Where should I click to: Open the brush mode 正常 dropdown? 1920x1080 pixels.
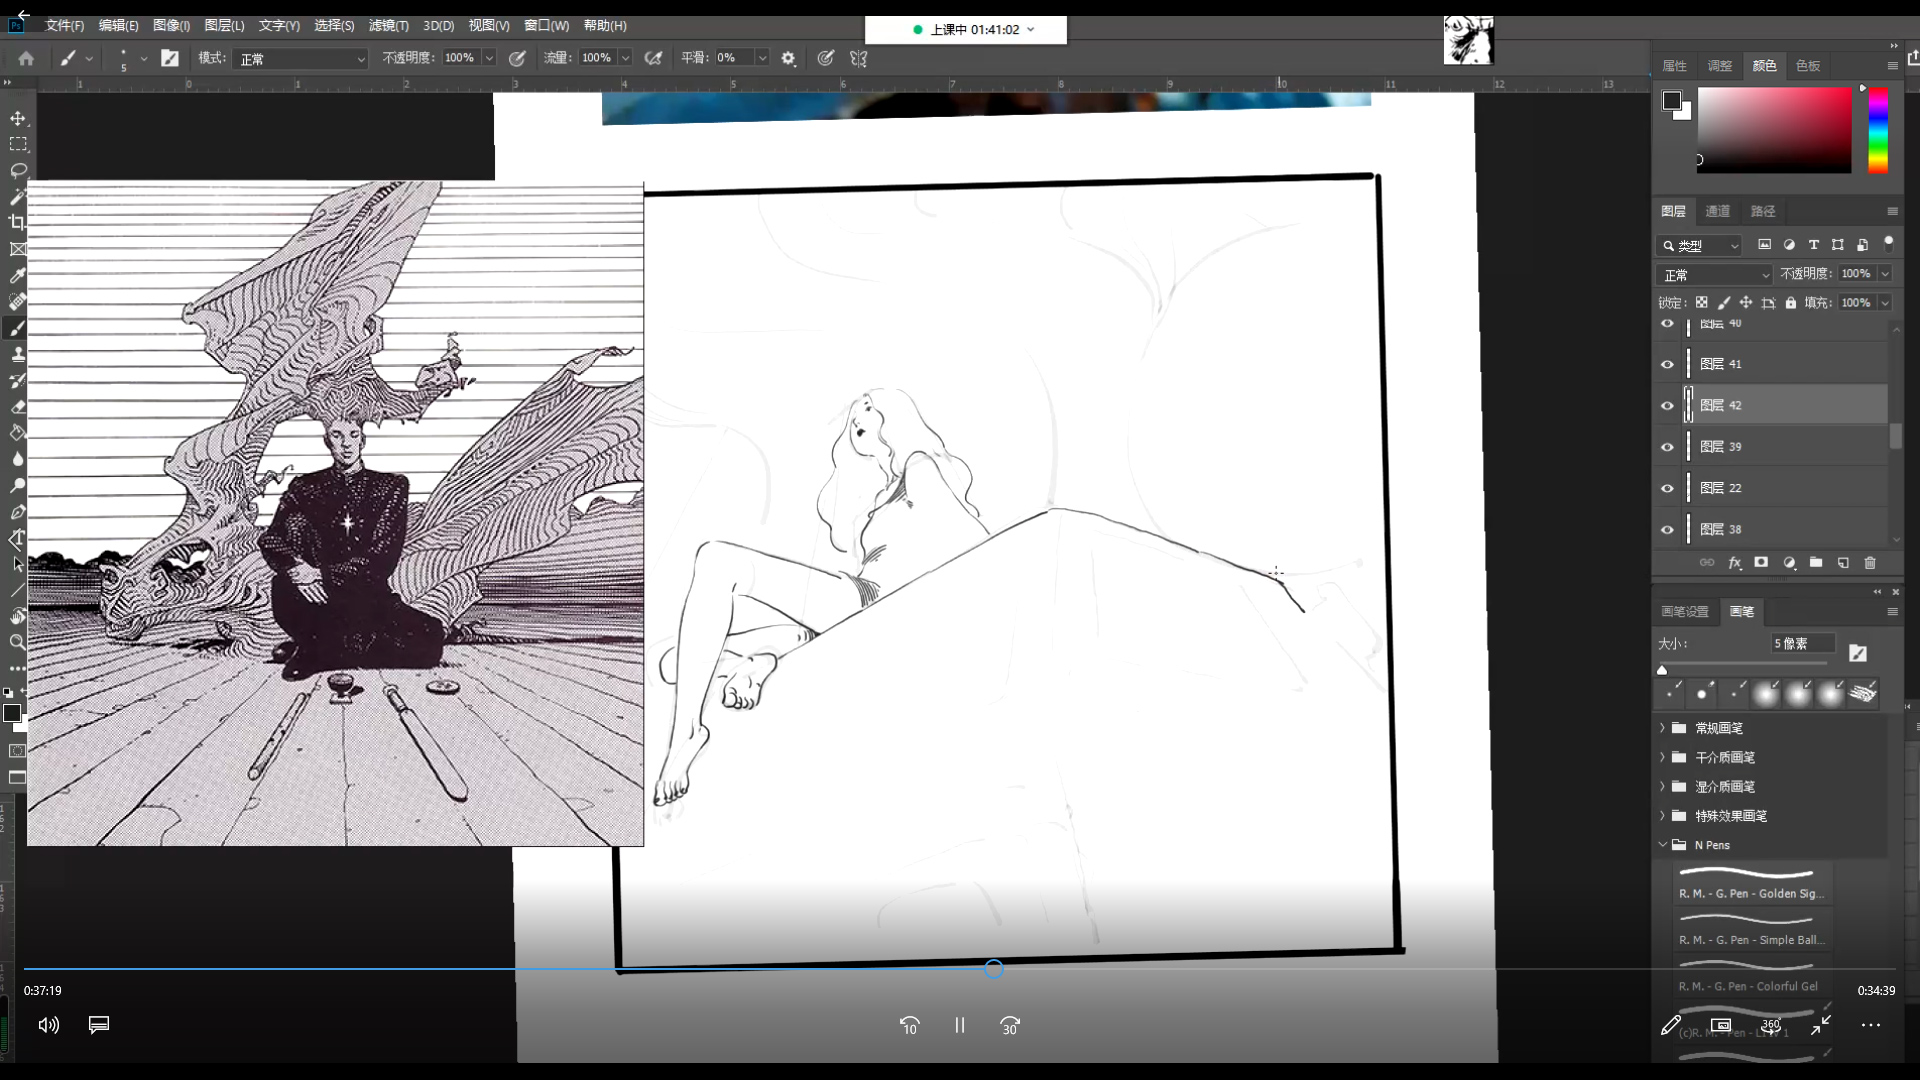point(302,59)
